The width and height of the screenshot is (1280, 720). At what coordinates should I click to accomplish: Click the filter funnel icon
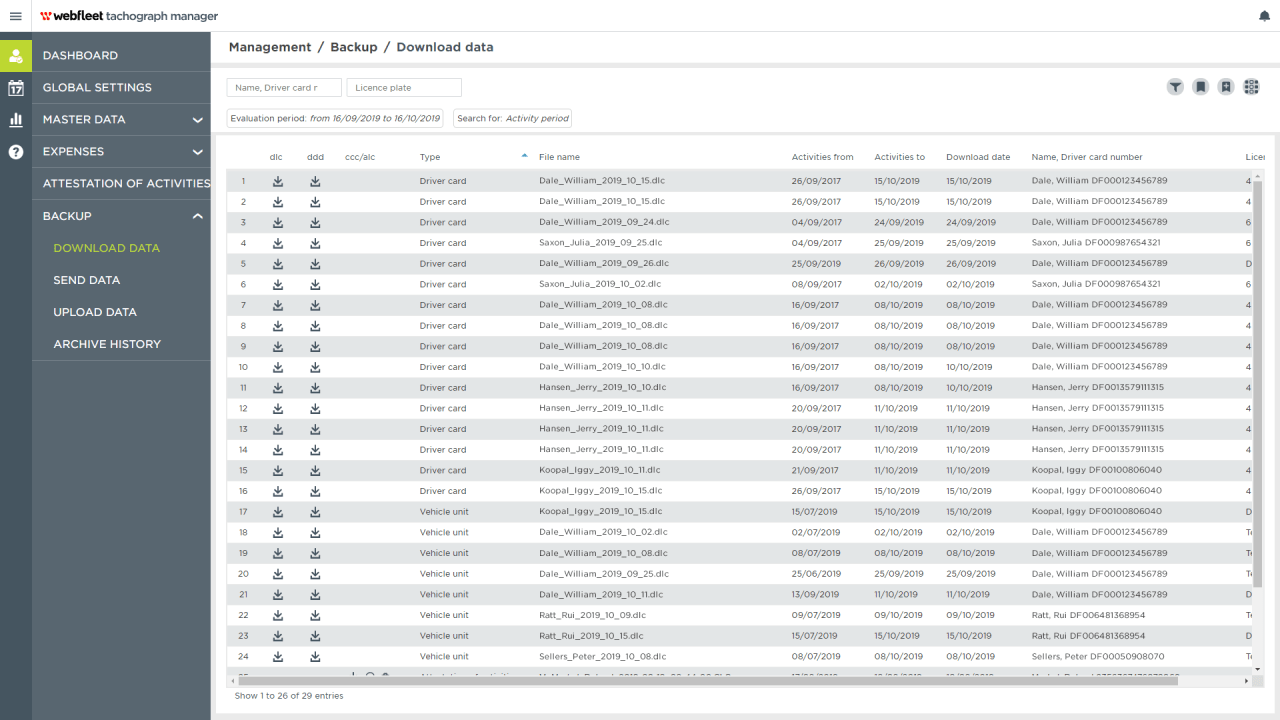point(1175,87)
